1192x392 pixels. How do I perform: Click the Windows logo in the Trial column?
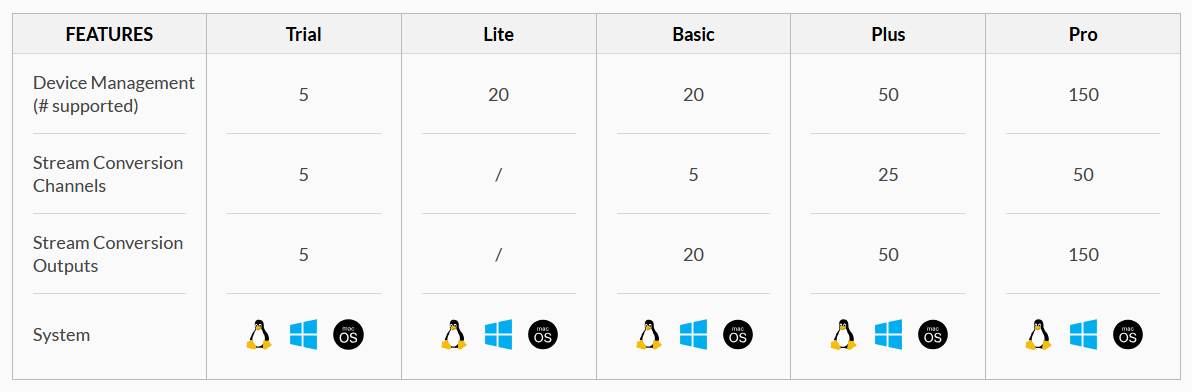coord(303,334)
